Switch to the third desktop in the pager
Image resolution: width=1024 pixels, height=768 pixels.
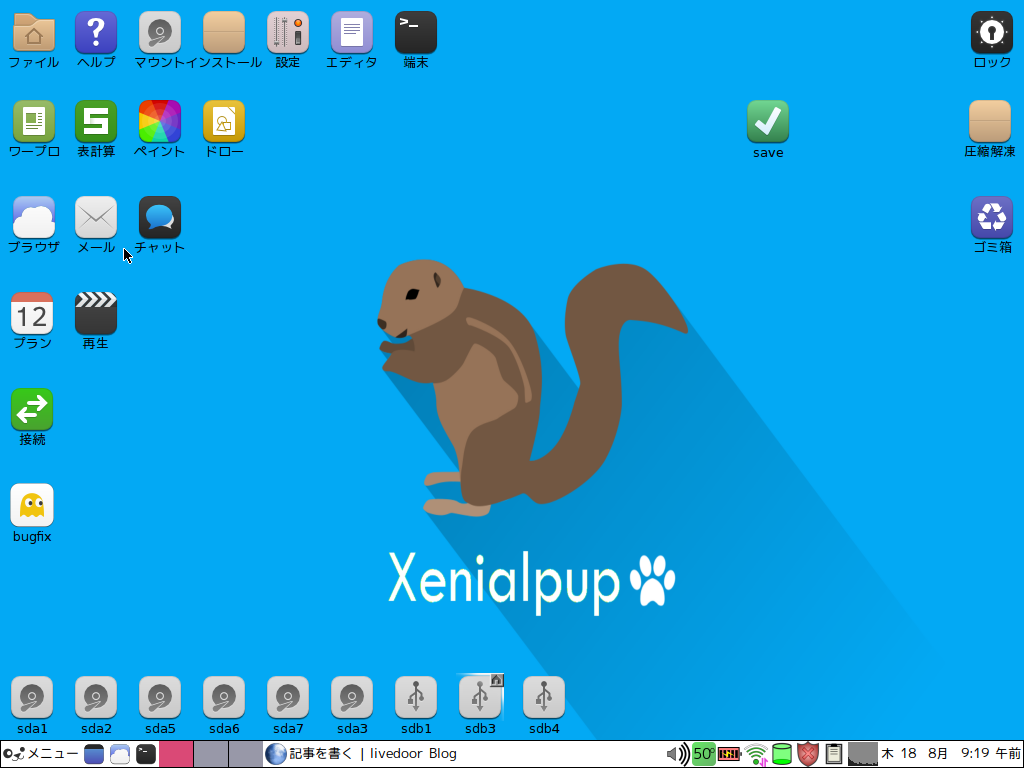246,754
